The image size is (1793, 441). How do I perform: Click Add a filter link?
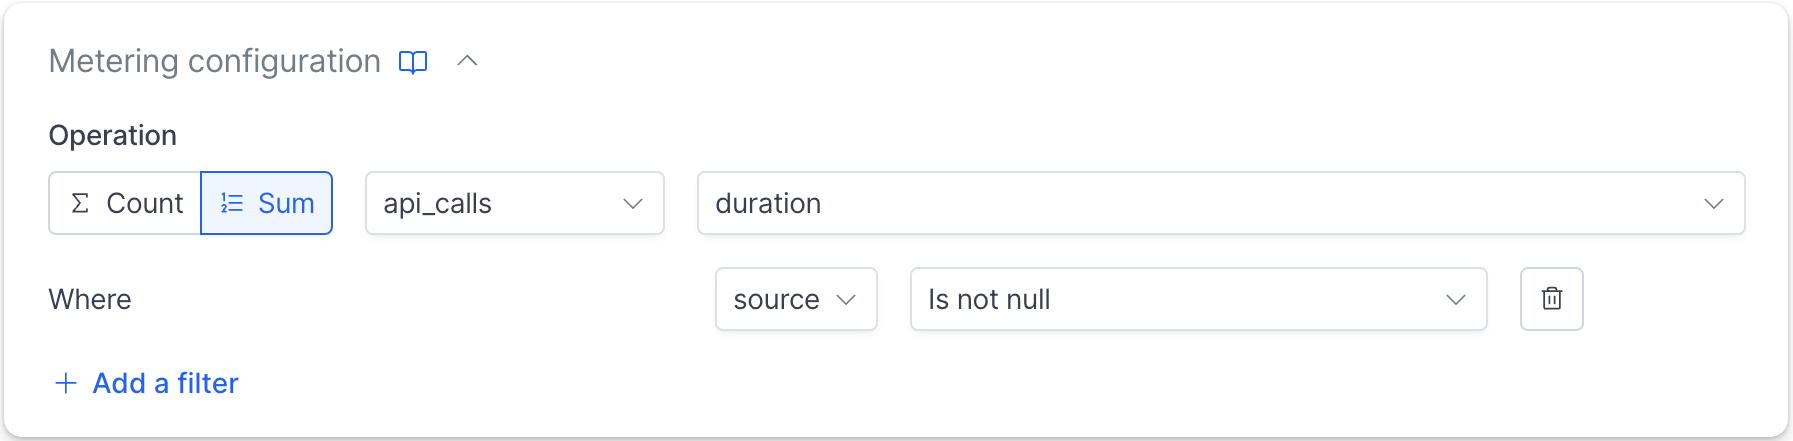146,383
